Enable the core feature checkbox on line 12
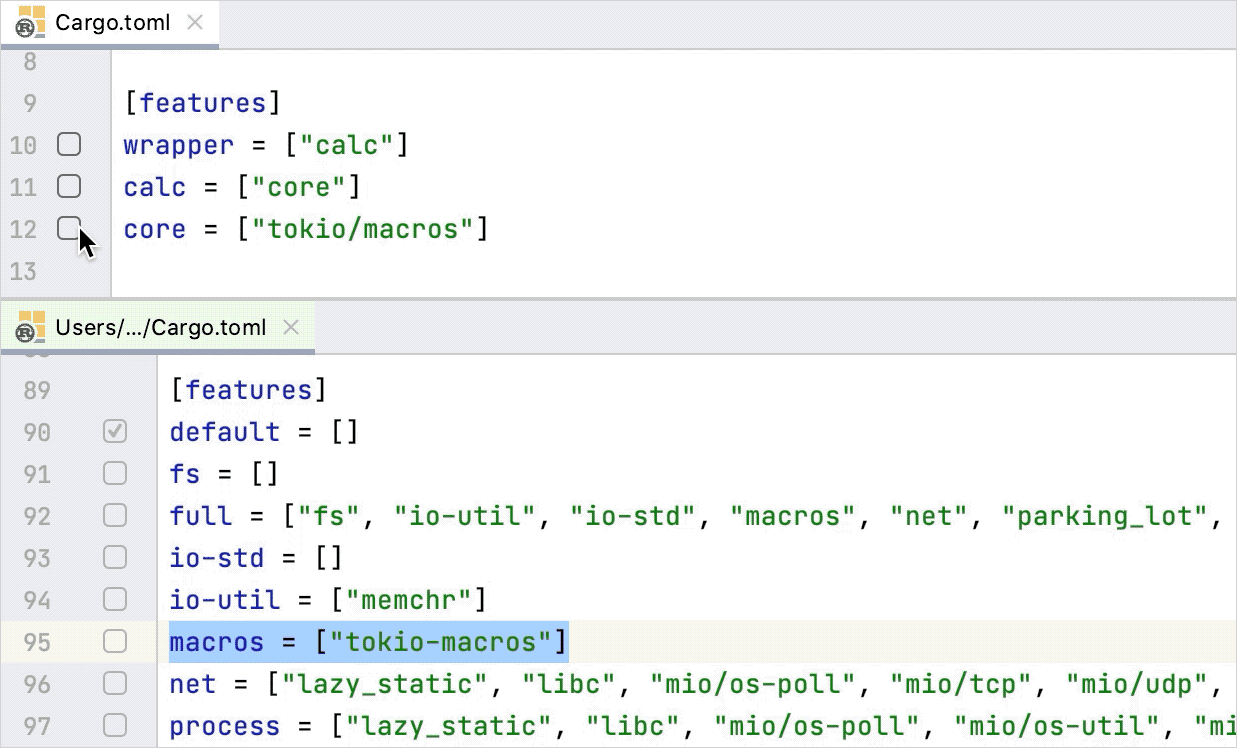The width and height of the screenshot is (1237, 748). tap(69, 229)
